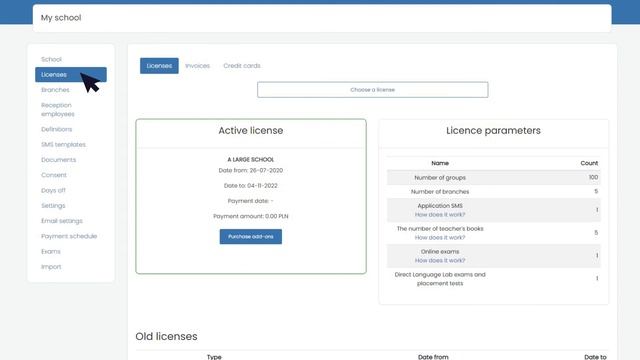Click the Payment date text
This screenshot has height=360, width=640.
tap(251, 201)
